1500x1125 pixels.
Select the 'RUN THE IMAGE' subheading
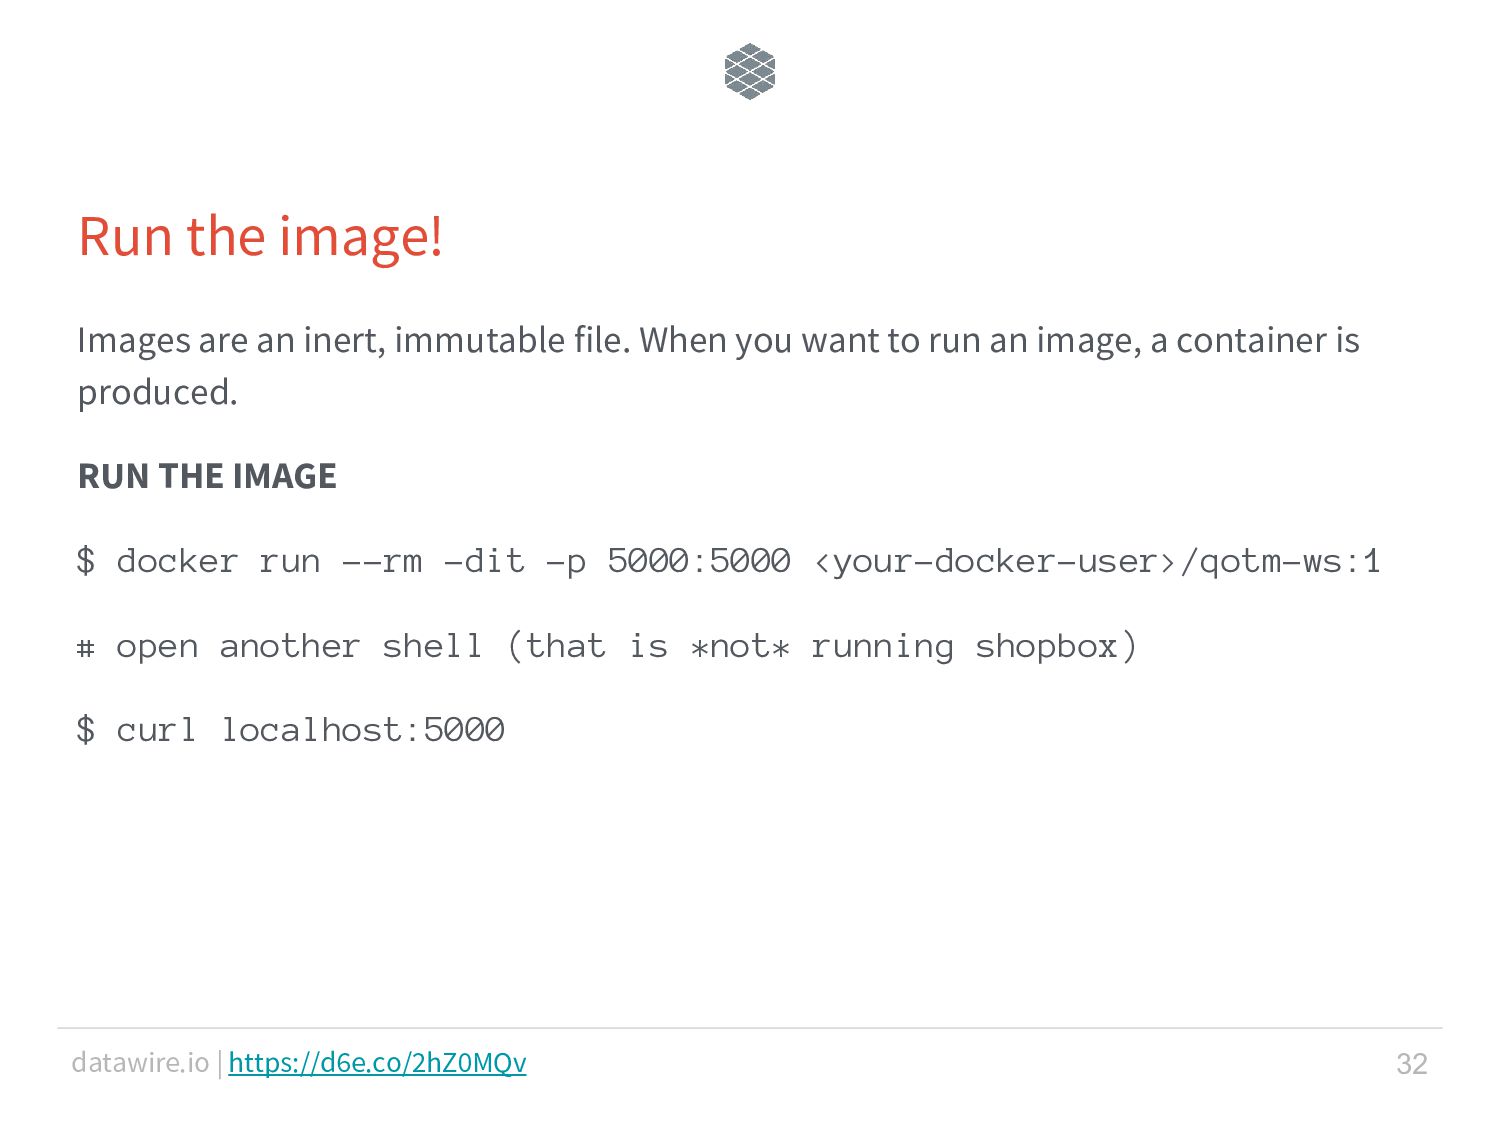click(207, 476)
